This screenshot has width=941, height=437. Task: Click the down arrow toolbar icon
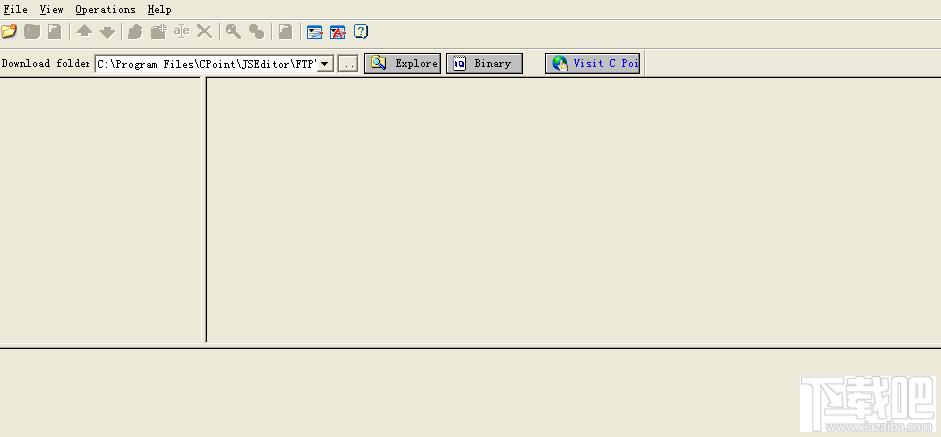107,31
